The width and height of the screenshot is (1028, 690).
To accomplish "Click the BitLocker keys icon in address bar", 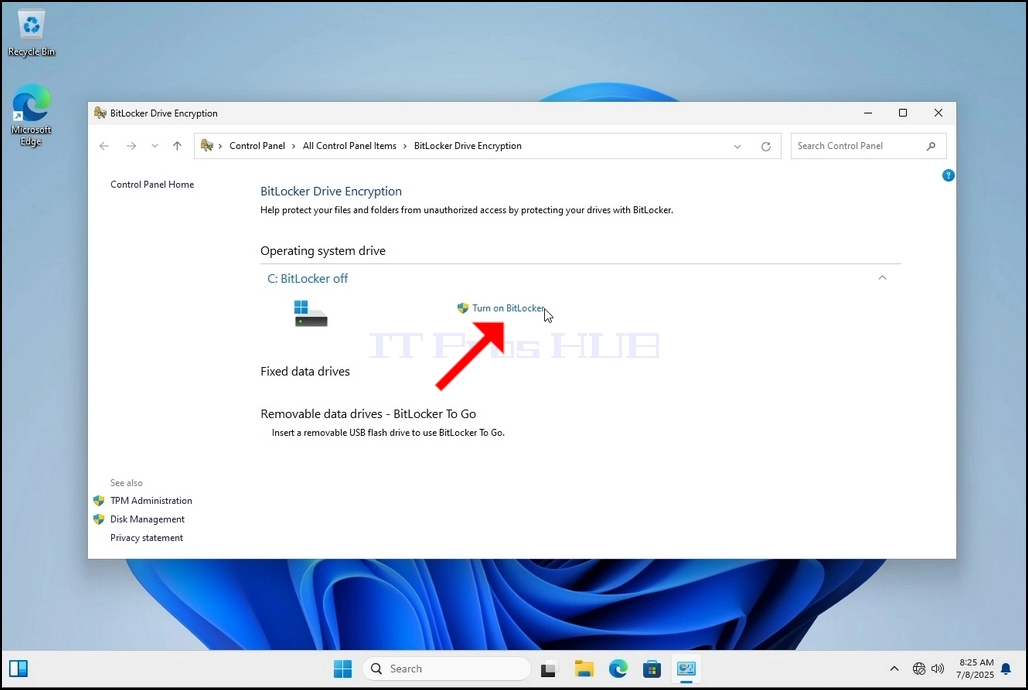I will coord(207,146).
